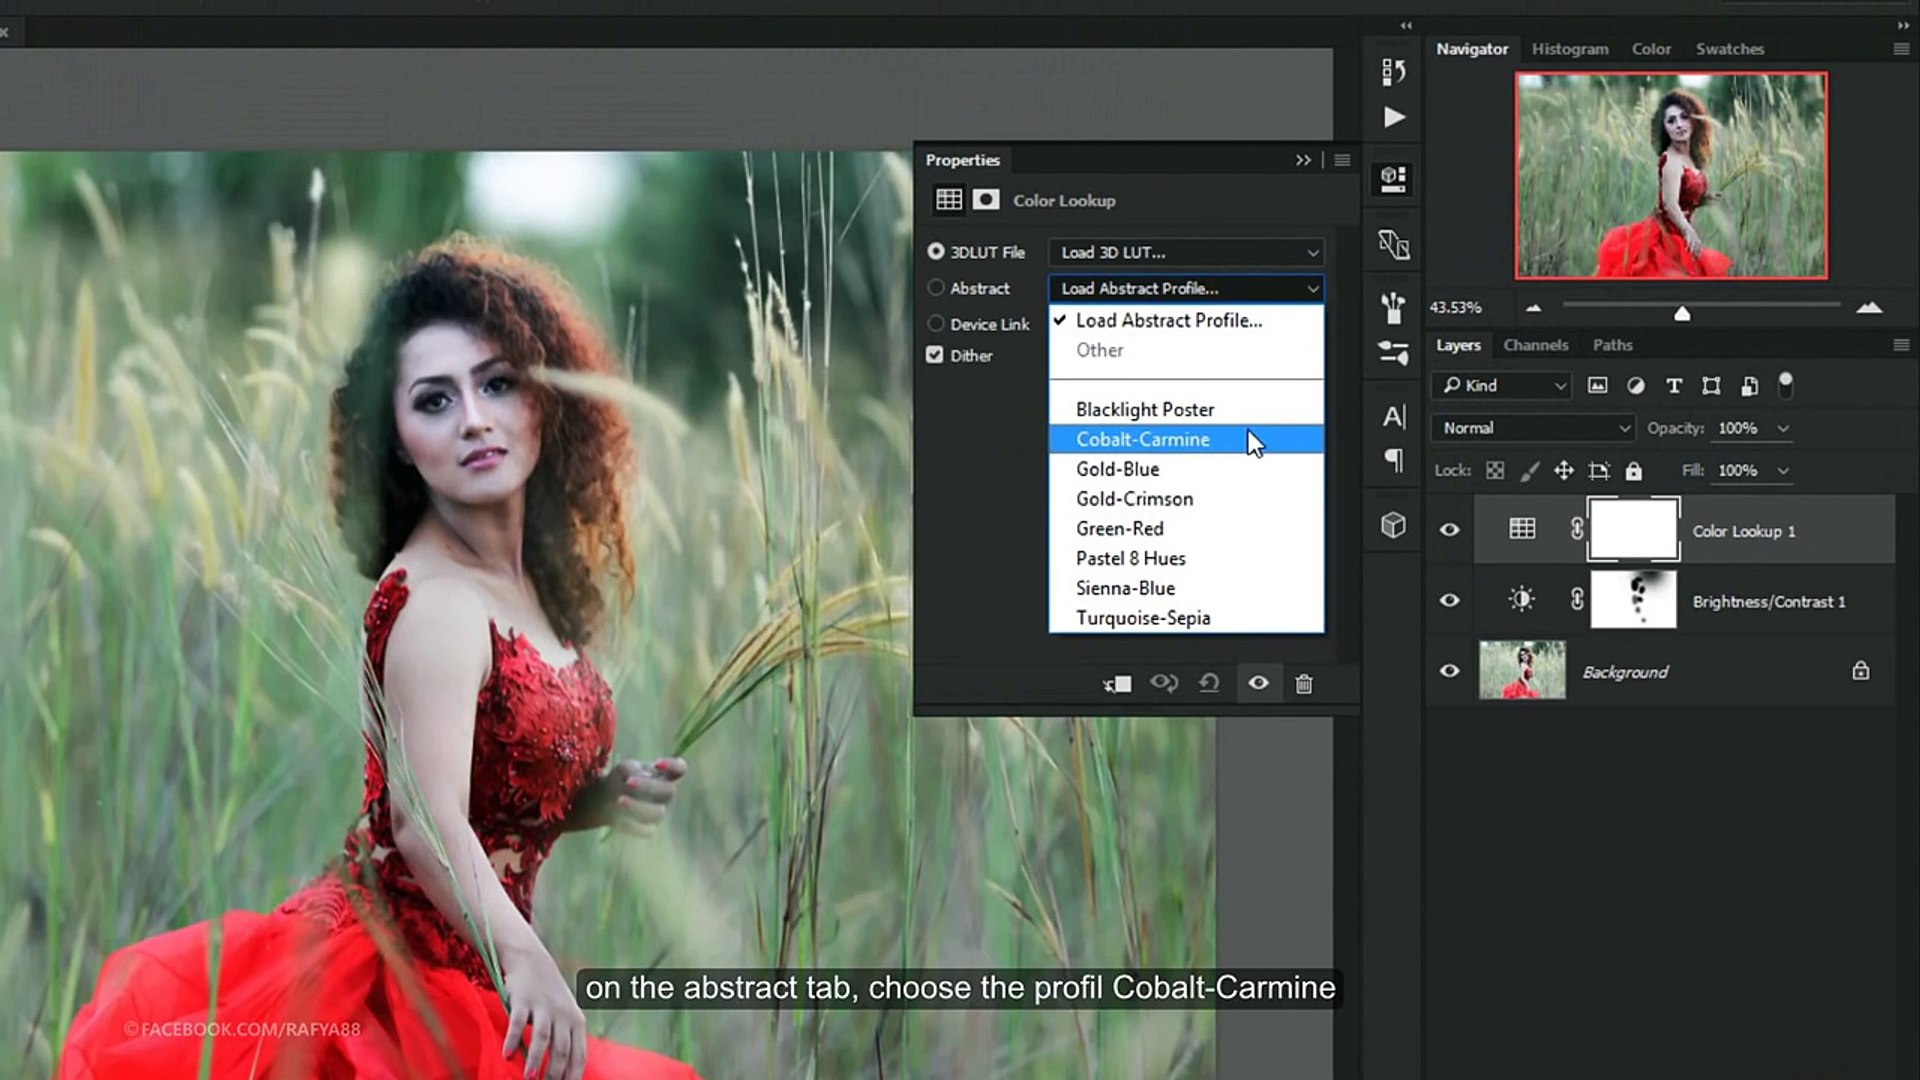
Task: Open the Normal blend mode dropdown
Action: tap(1535, 428)
